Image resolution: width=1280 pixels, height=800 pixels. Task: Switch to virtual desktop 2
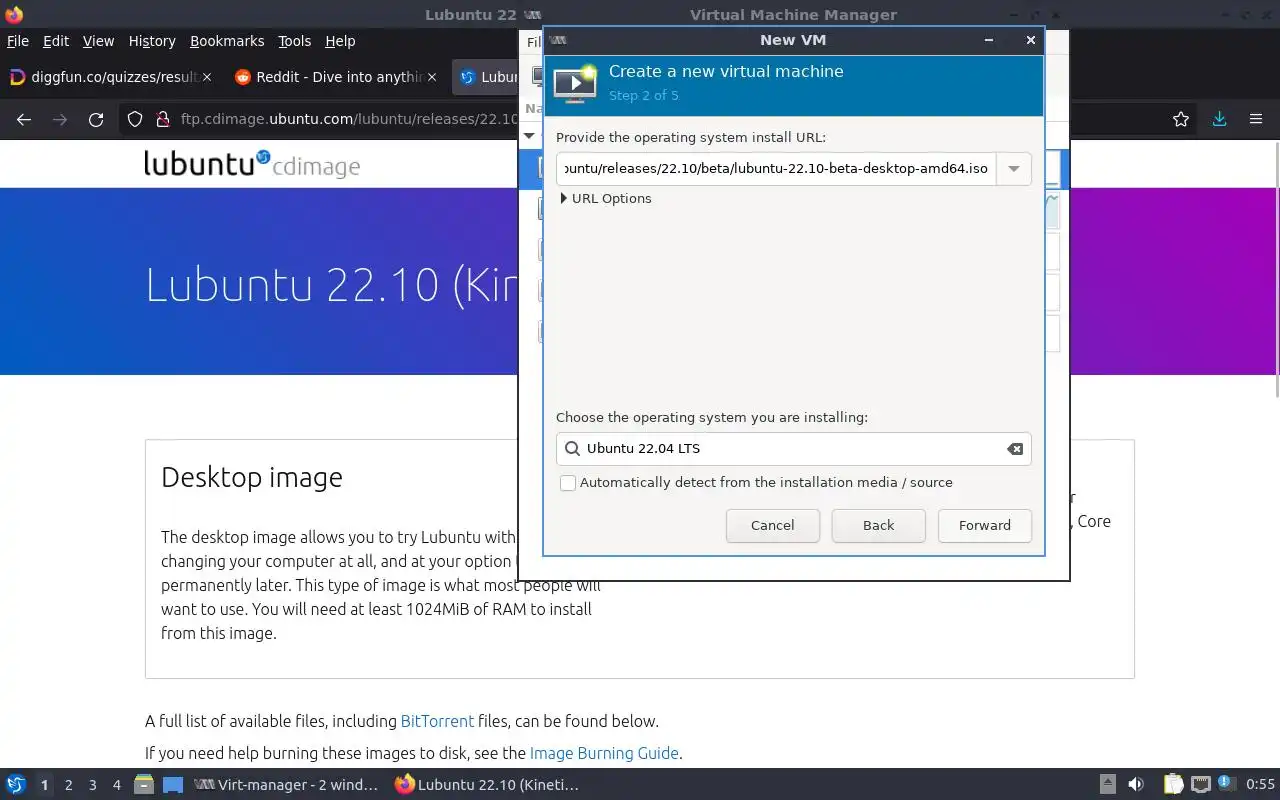(x=68, y=785)
